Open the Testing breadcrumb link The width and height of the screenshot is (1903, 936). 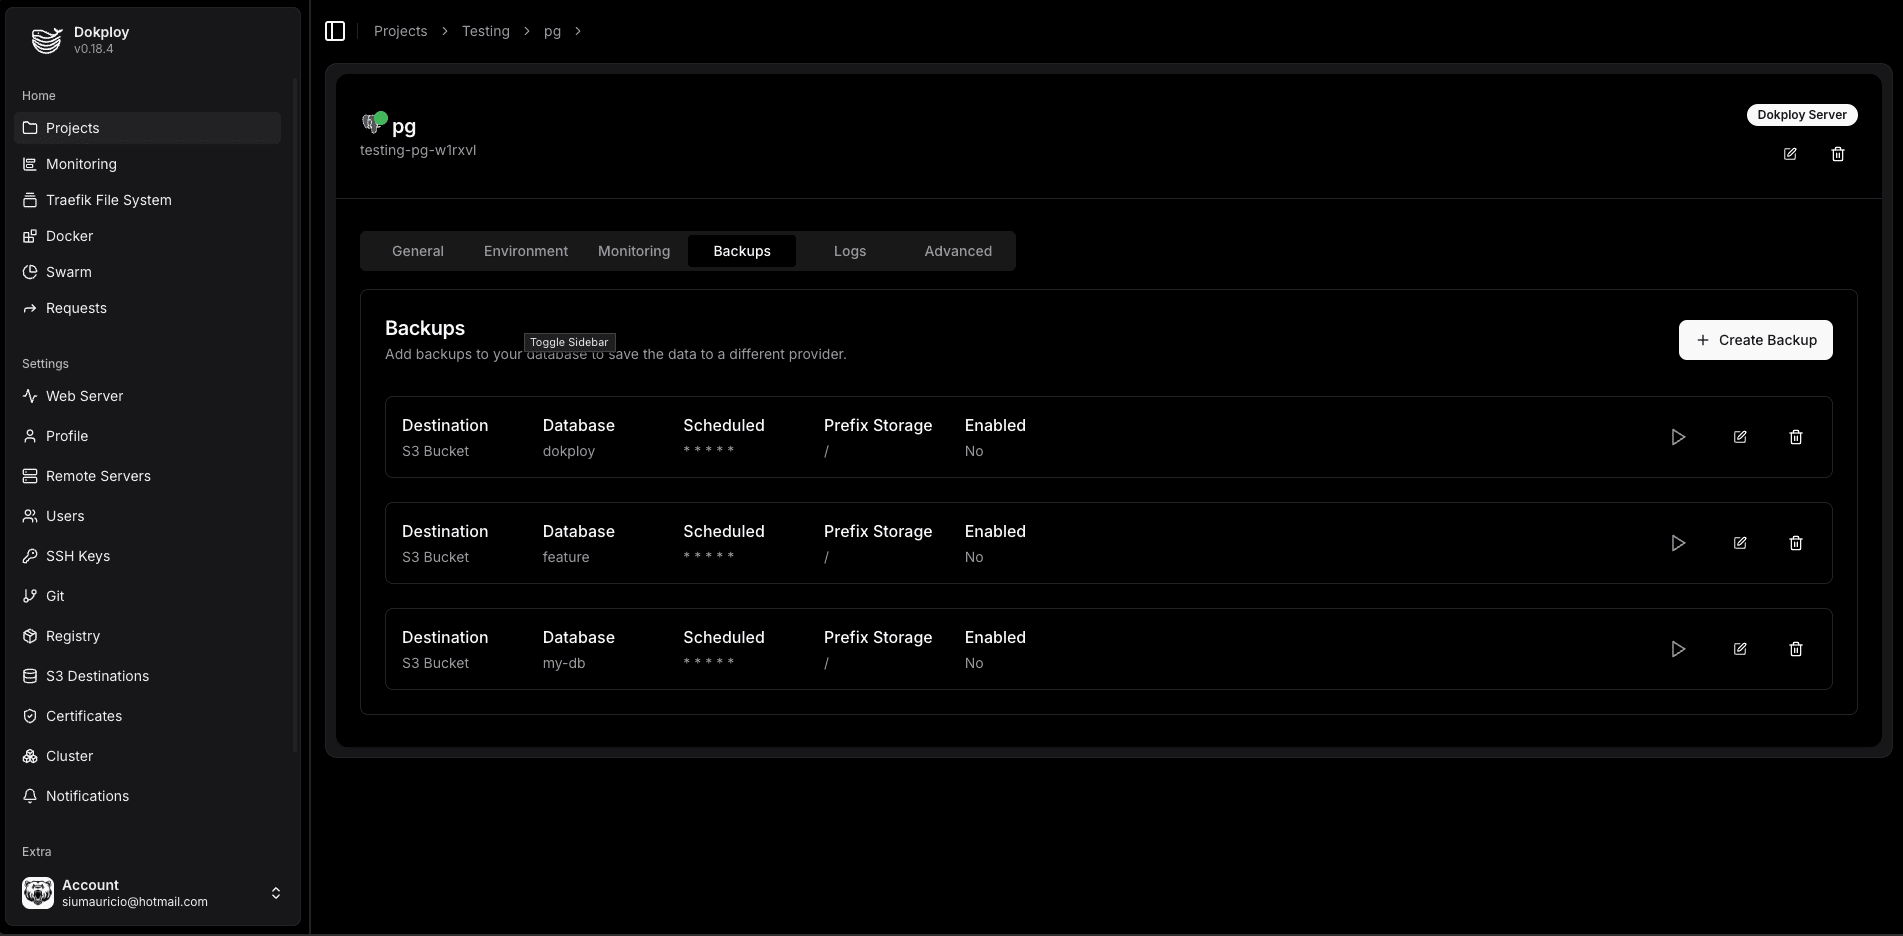[485, 31]
